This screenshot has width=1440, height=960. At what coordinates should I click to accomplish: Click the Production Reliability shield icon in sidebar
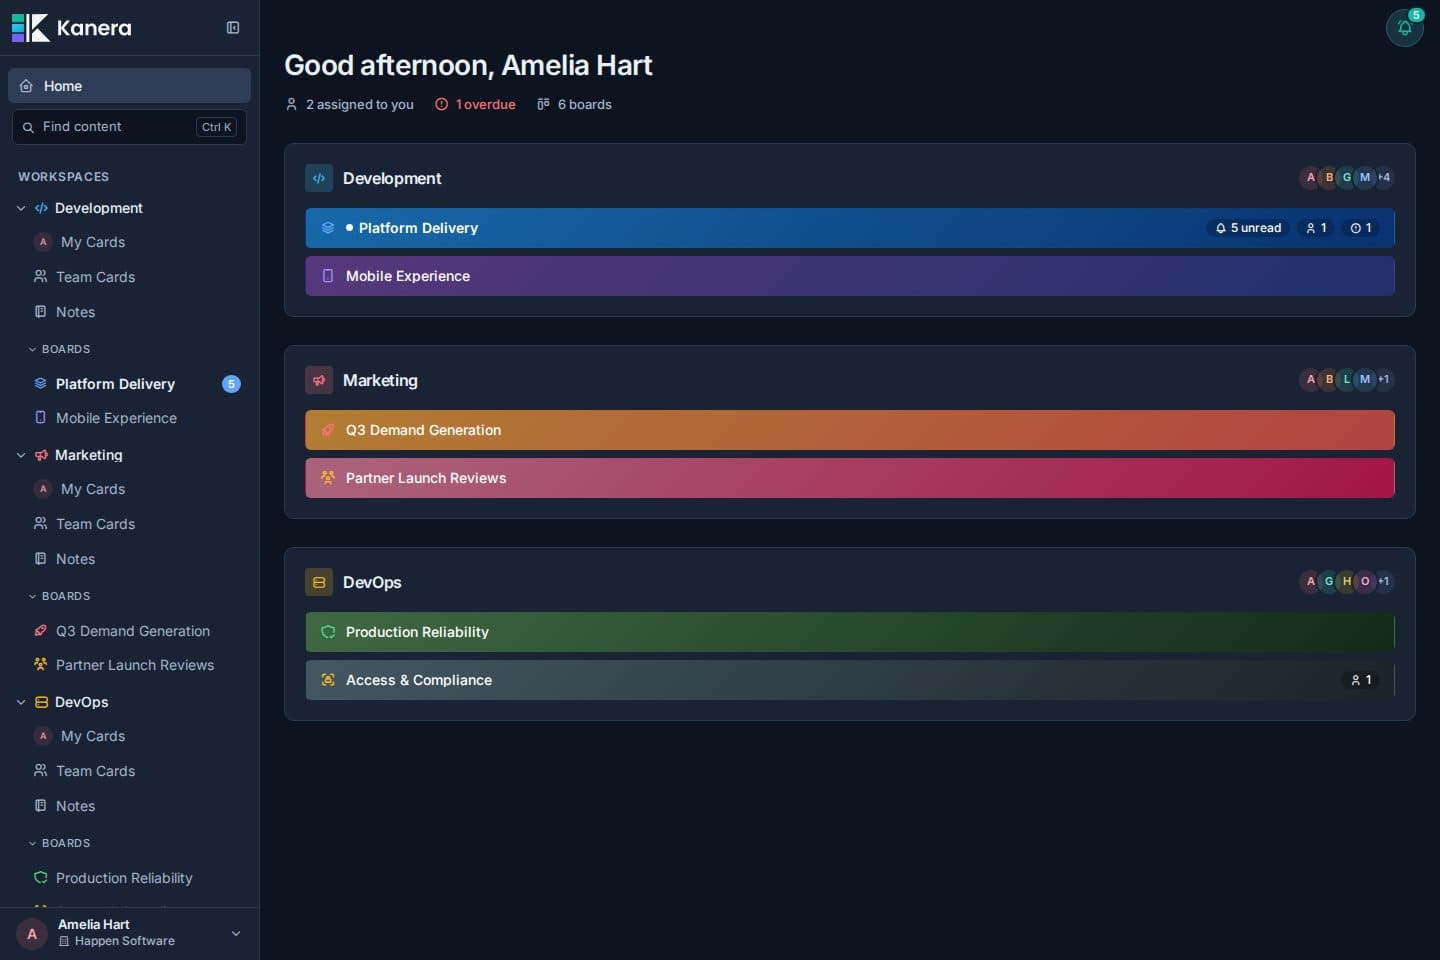point(41,878)
